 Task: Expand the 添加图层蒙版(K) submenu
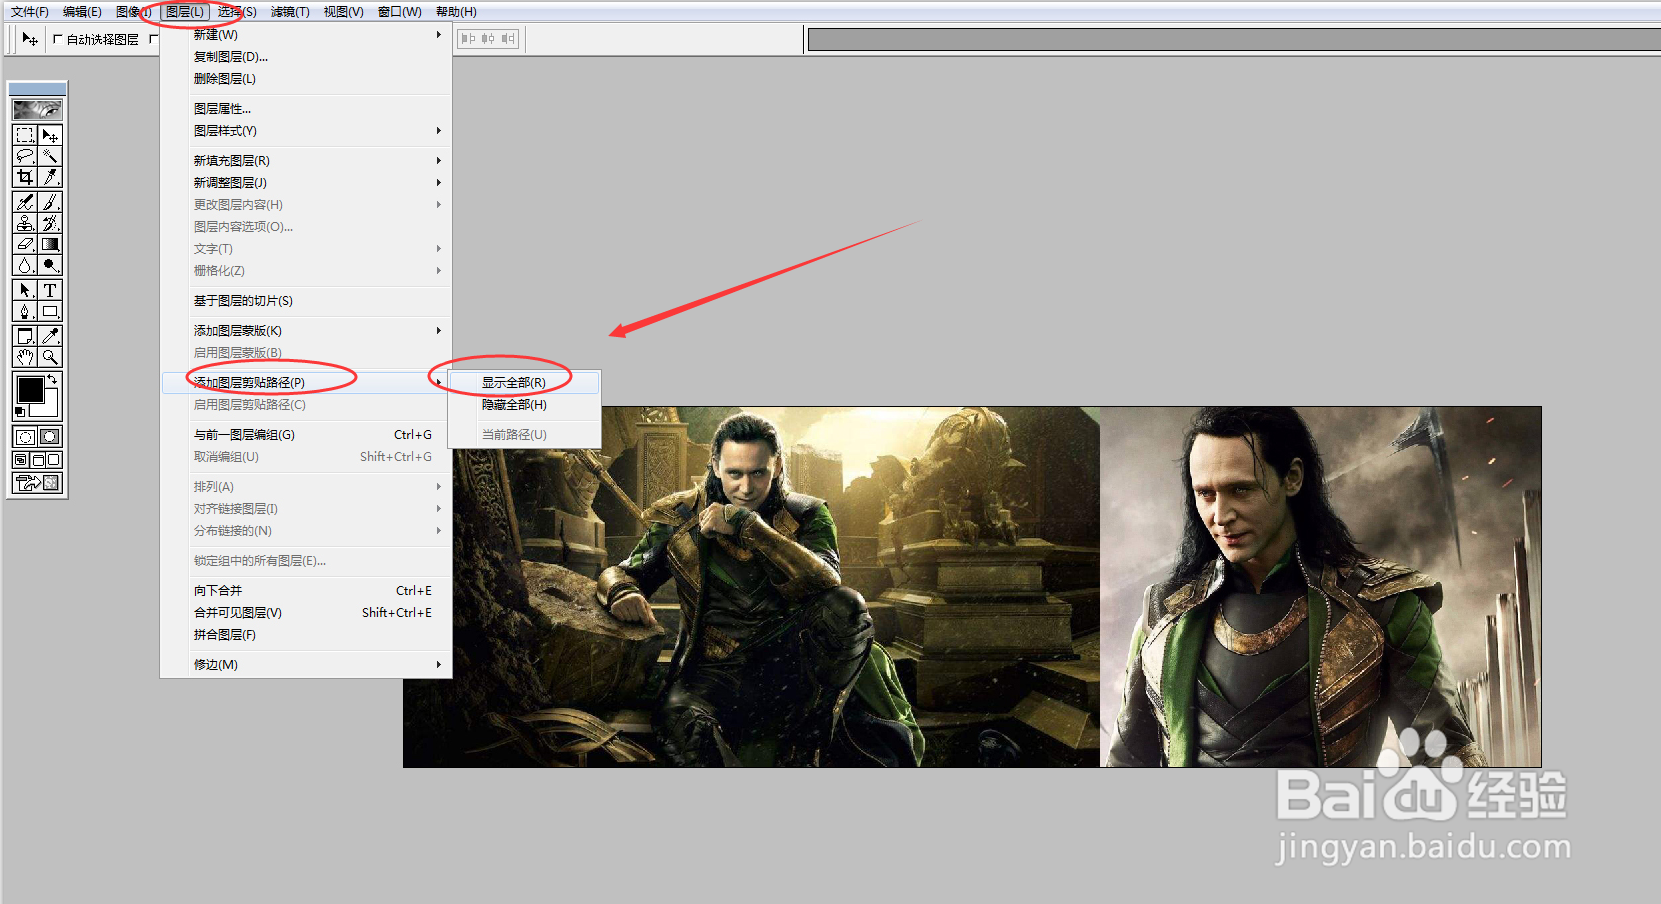click(x=307, y=331)
